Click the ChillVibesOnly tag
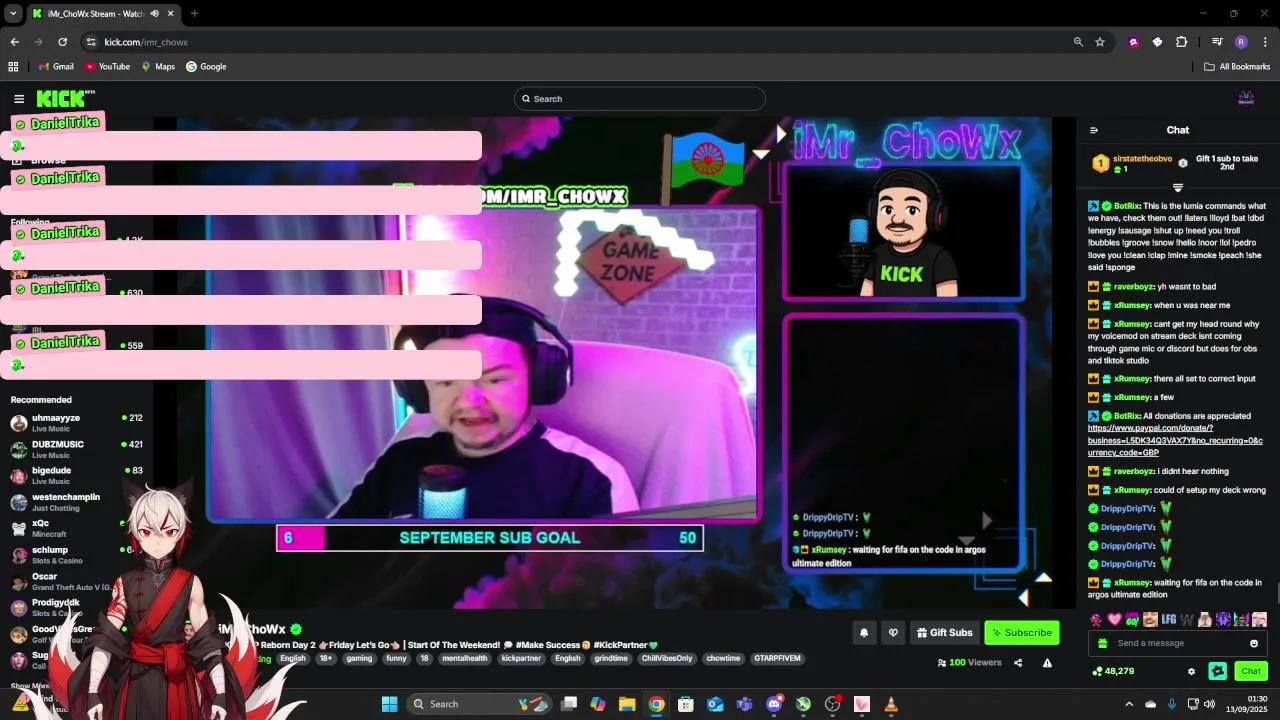Viewport: 1280px width, 720px height. click(667, 659)
